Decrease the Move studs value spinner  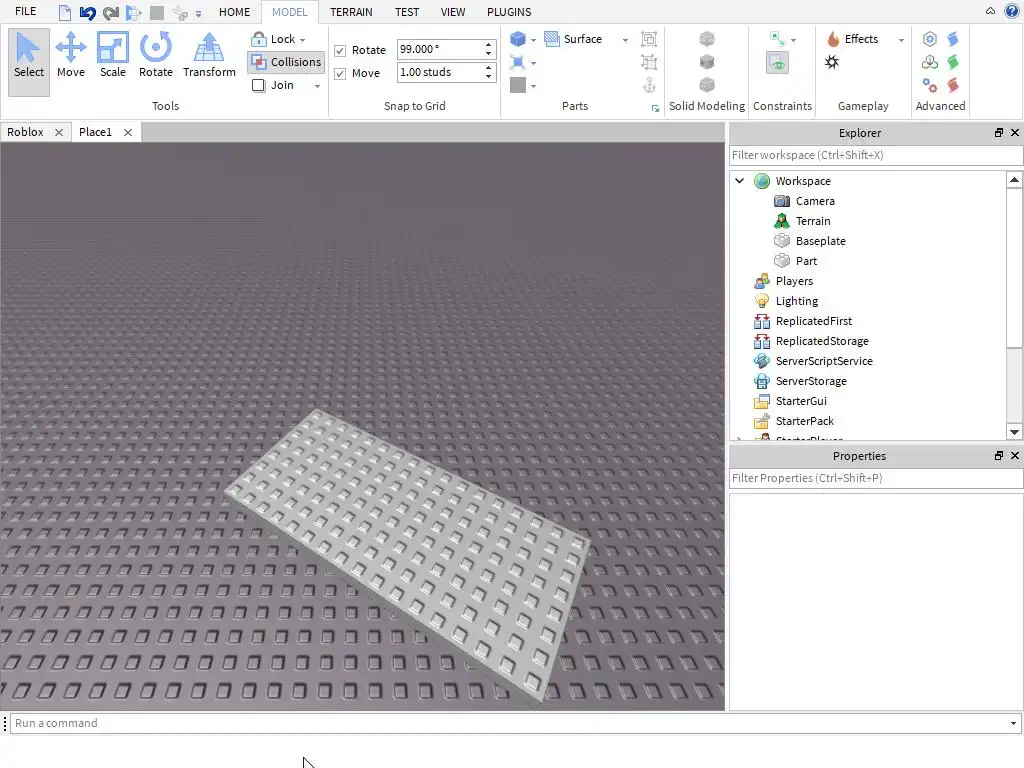[x=488, y=77]
